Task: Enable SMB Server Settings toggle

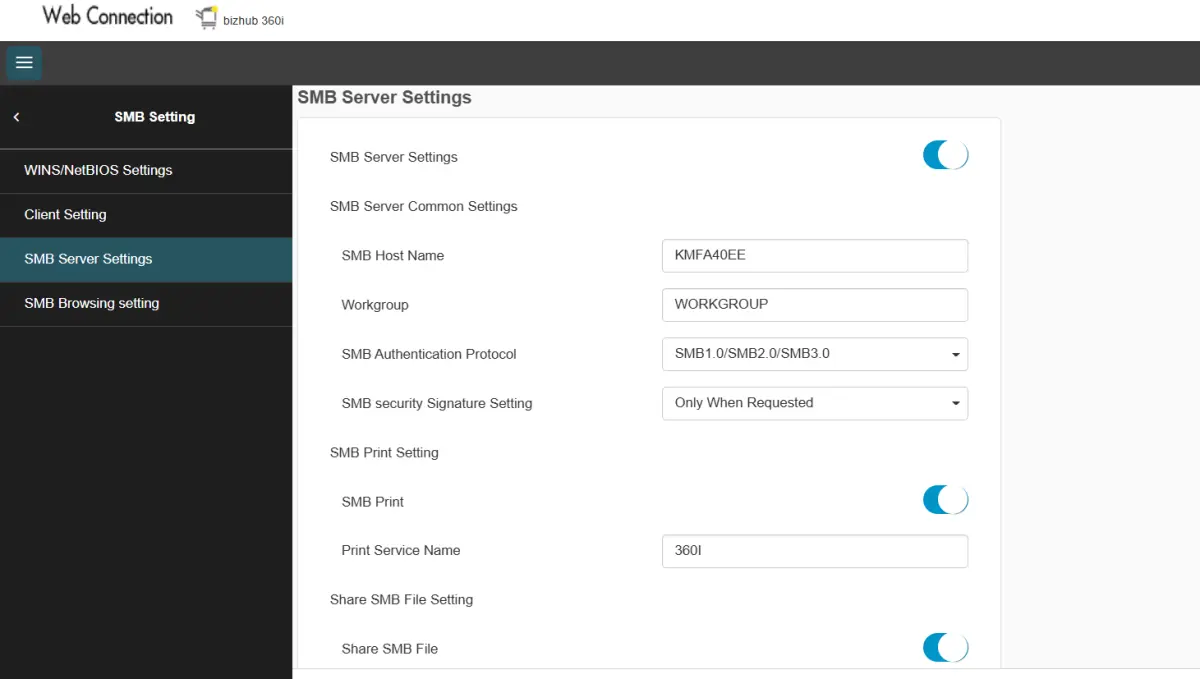Action: tap(944, 155)
